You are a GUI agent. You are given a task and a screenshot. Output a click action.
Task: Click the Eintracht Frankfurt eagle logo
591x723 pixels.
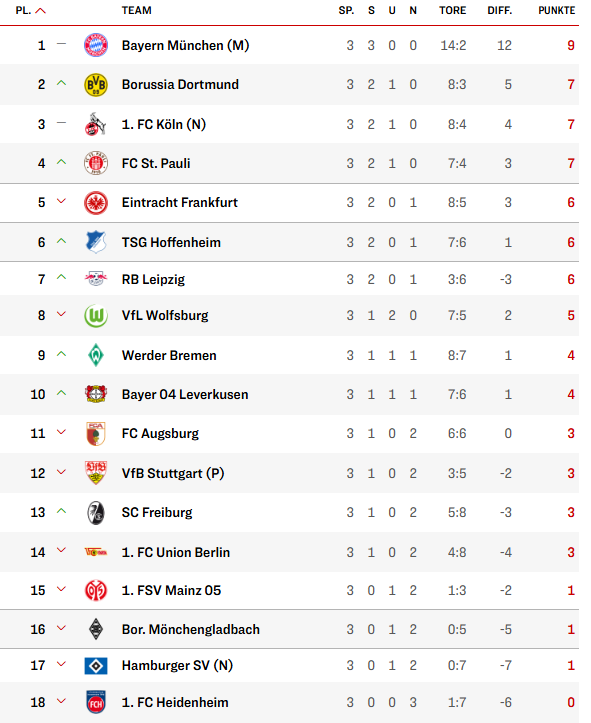[96, 203]
